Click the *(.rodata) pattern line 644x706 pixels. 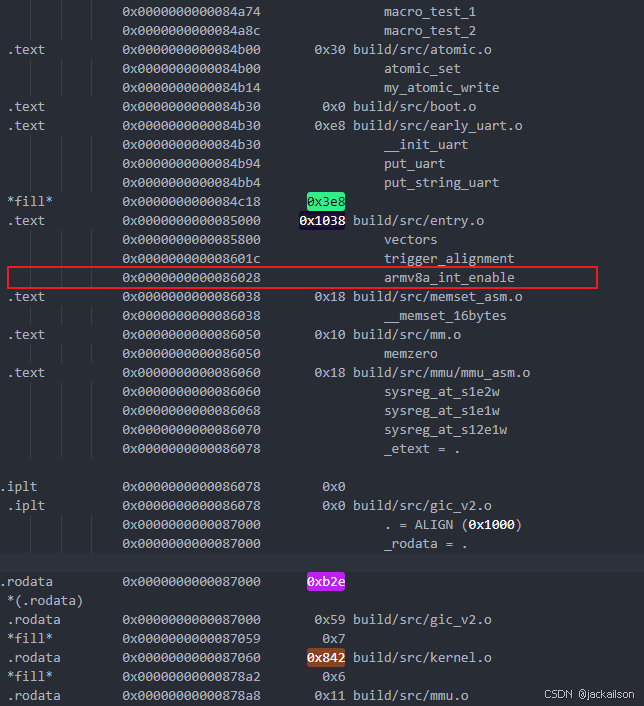pos(45,601)
